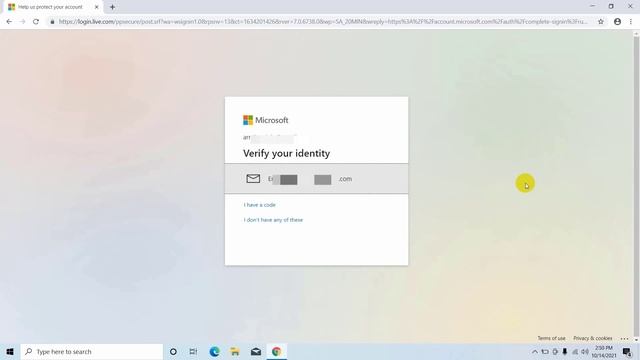Click 'I don't have any of these' link
Viewport: 640px width, 360px height.
coord(273,220)
